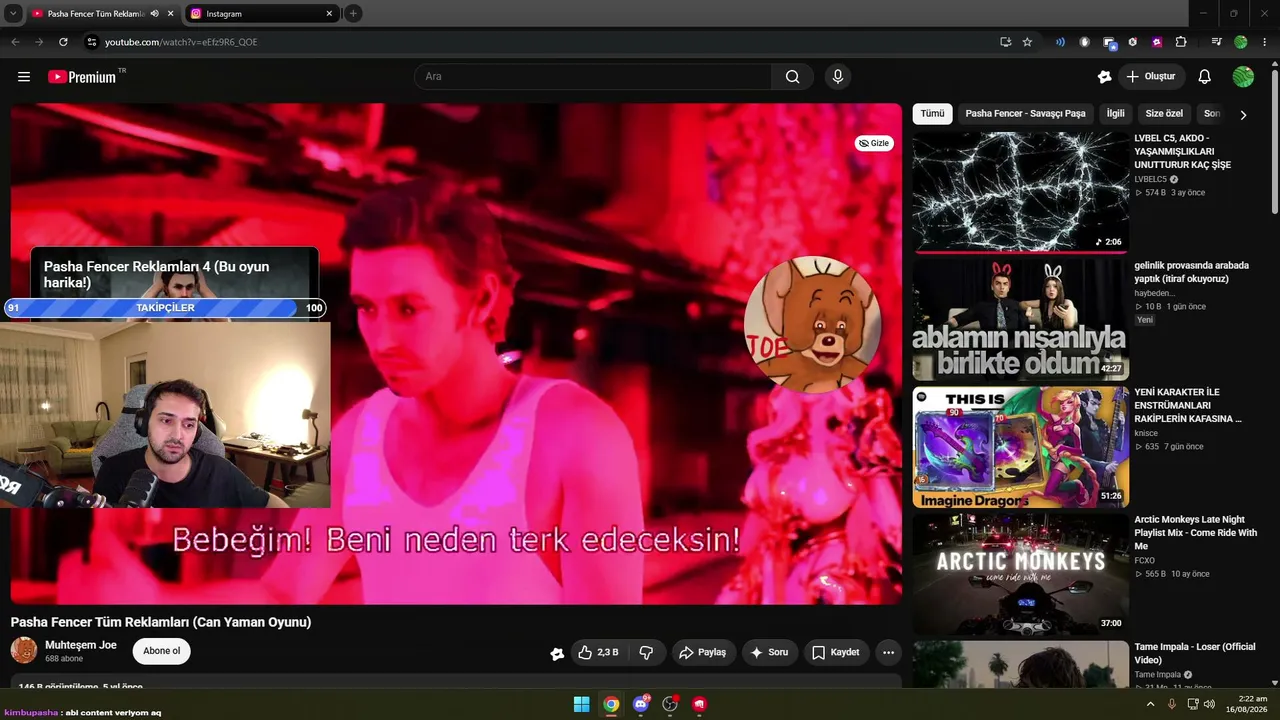1280x720 pixels.
Task: Open Discord from the taskbar
Action: coord(641,704)
